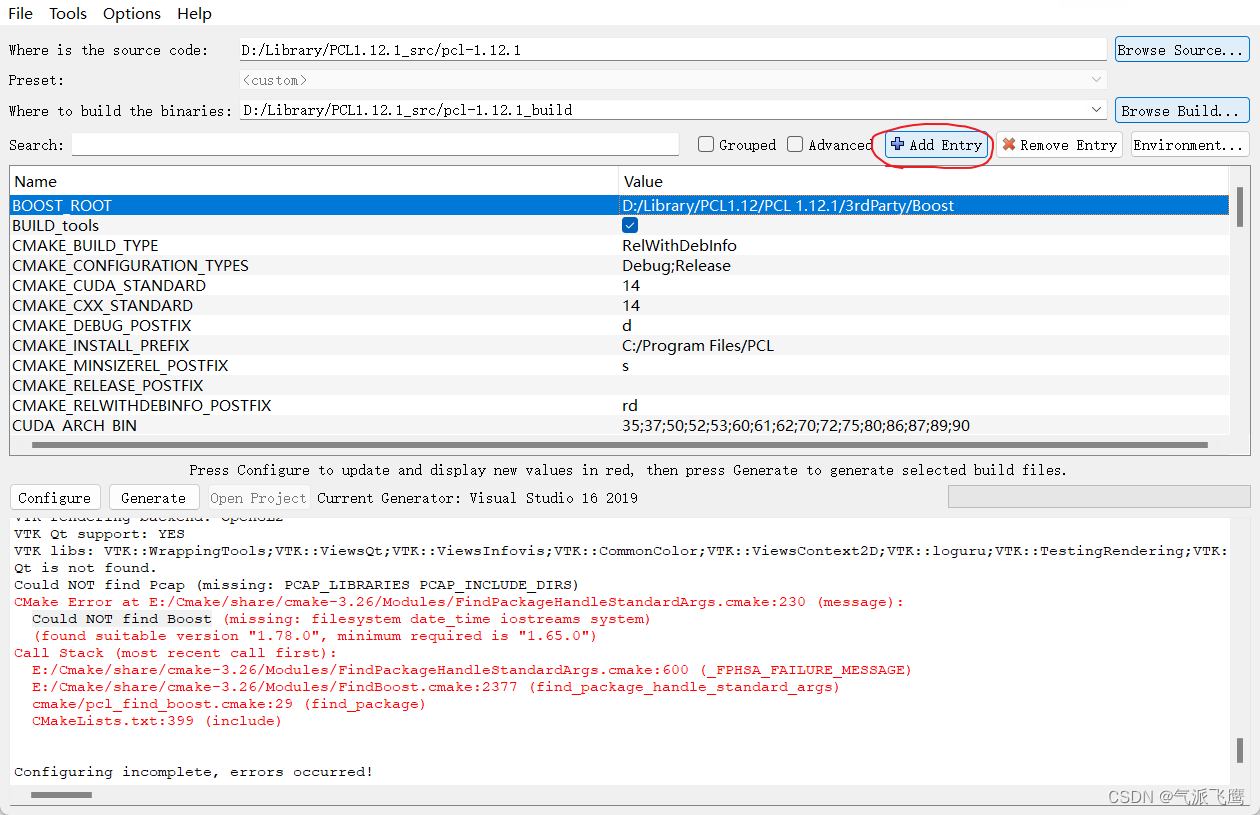Expand the build binaries path dropdown
The image size is (1260, 815).
[x=1095, y=110]
